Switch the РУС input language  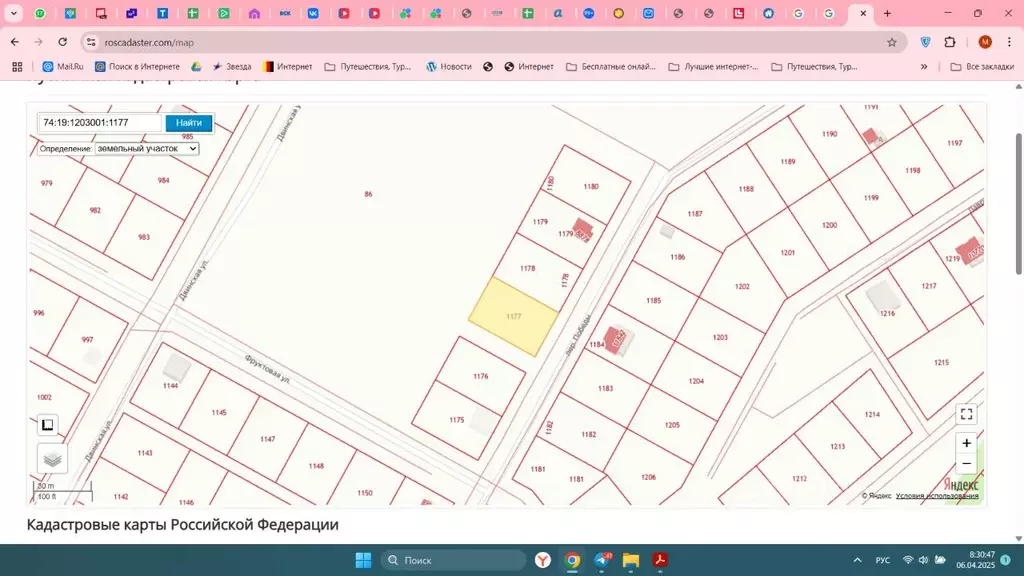tap(883, 560)
